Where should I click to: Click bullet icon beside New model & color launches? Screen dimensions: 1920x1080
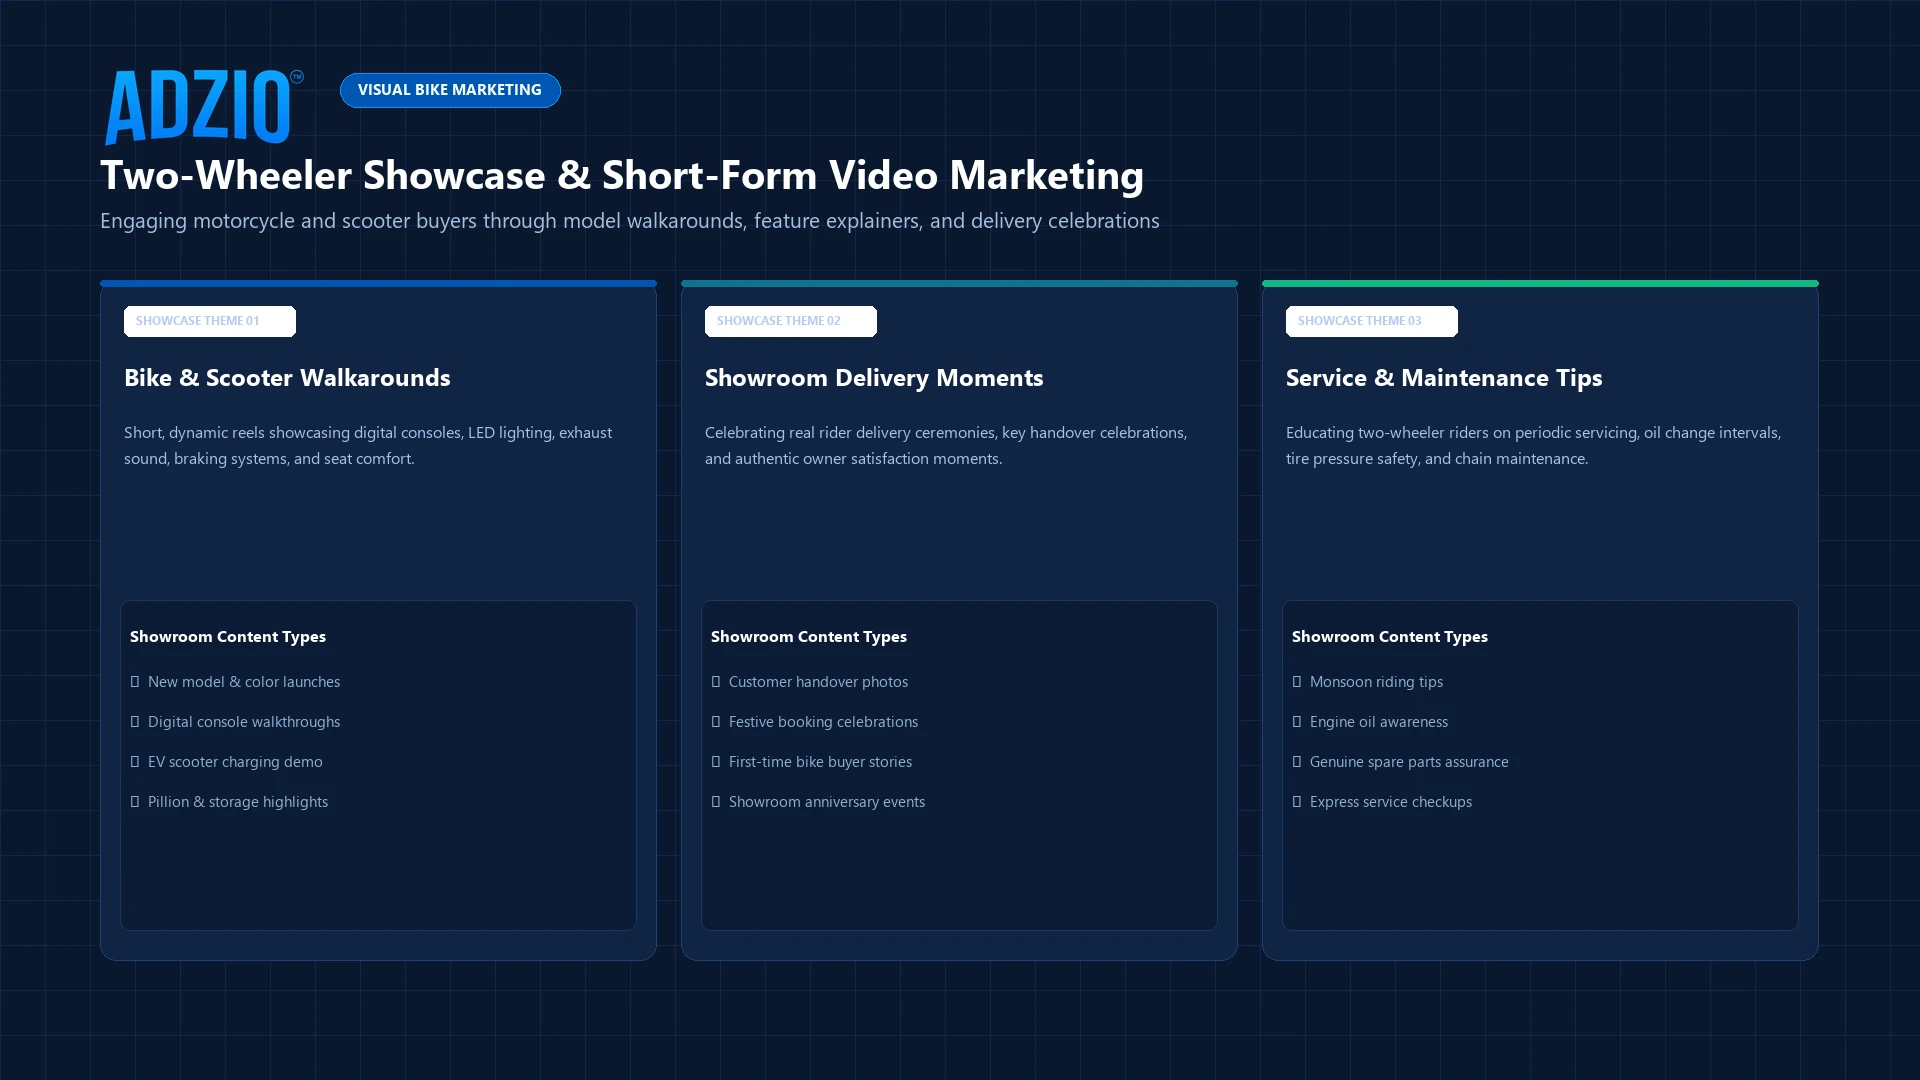[135, 682]
